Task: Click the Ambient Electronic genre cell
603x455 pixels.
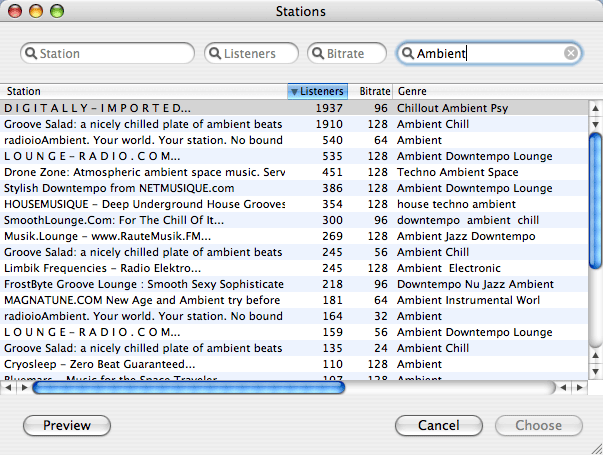Action: pyautogui.click(x=449, y=268)
